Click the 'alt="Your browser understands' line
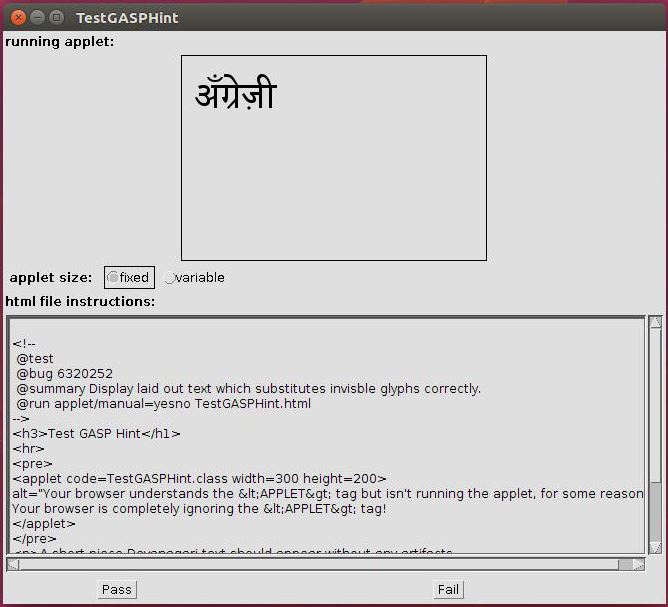Viewport: 668px width, 607px height. (x=328, y=493)
